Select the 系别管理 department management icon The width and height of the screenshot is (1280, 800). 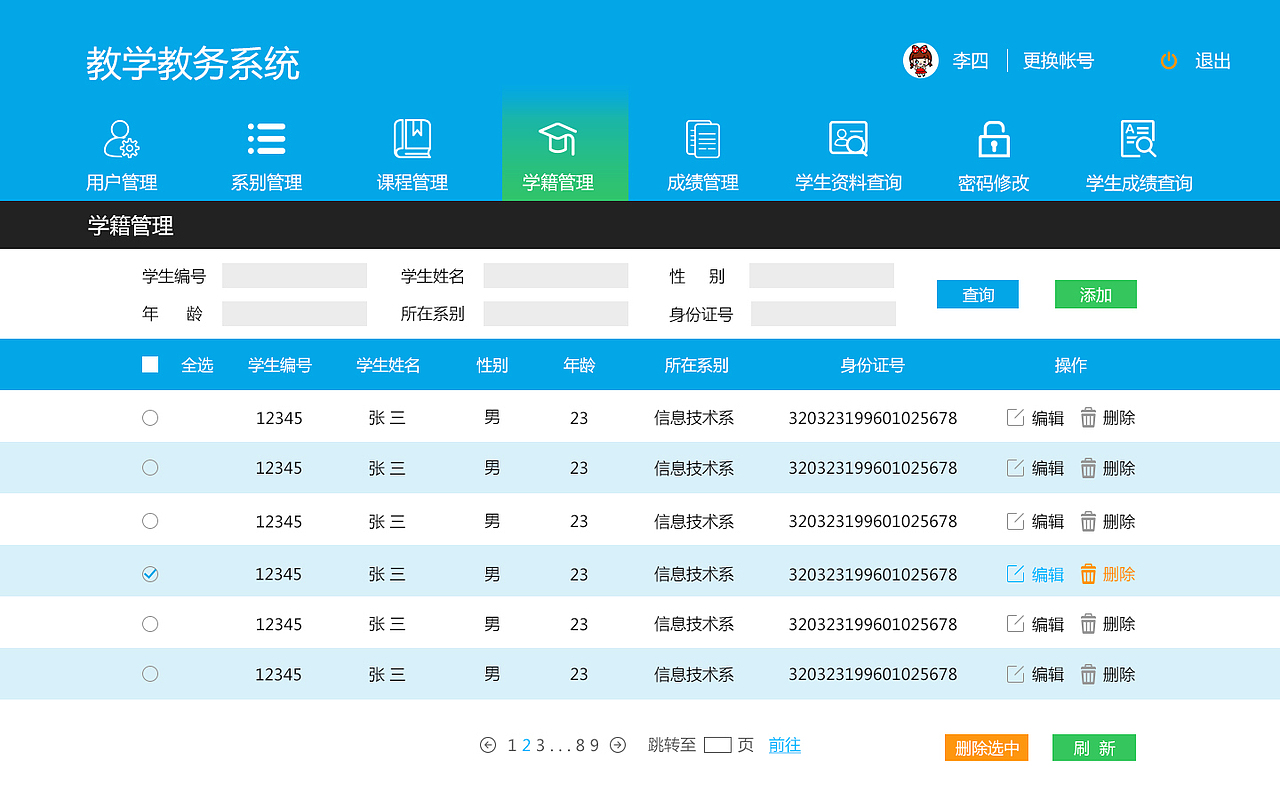click(265, 138)
